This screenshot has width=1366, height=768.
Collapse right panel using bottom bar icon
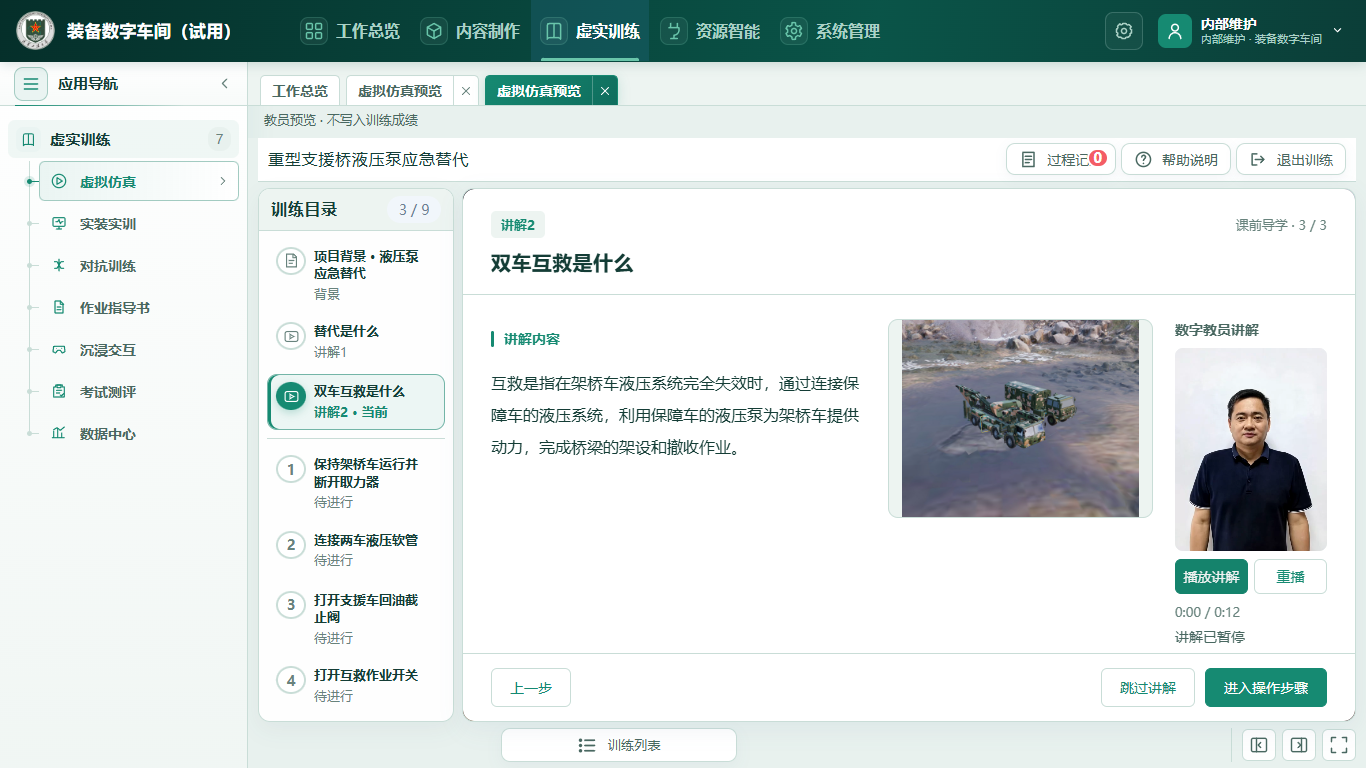coord(1298,745)
